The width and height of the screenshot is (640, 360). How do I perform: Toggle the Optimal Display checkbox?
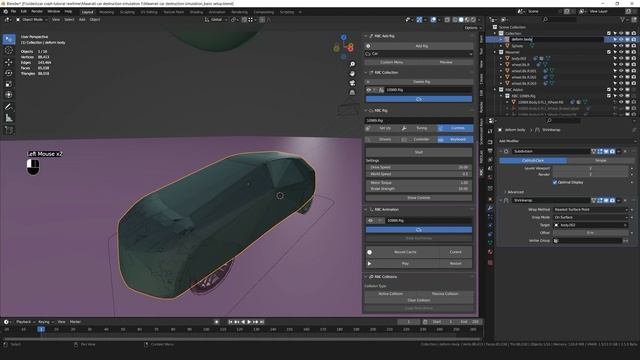tap(555, 182)
